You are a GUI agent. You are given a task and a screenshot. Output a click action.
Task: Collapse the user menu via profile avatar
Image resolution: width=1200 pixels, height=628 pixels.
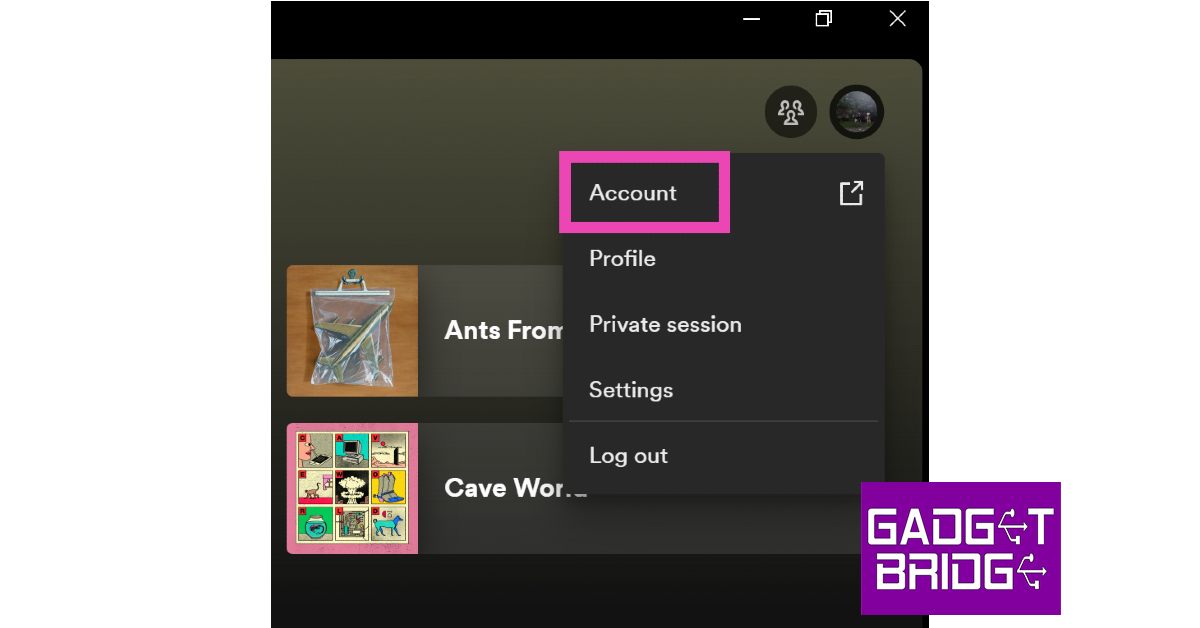coord(856,112)
